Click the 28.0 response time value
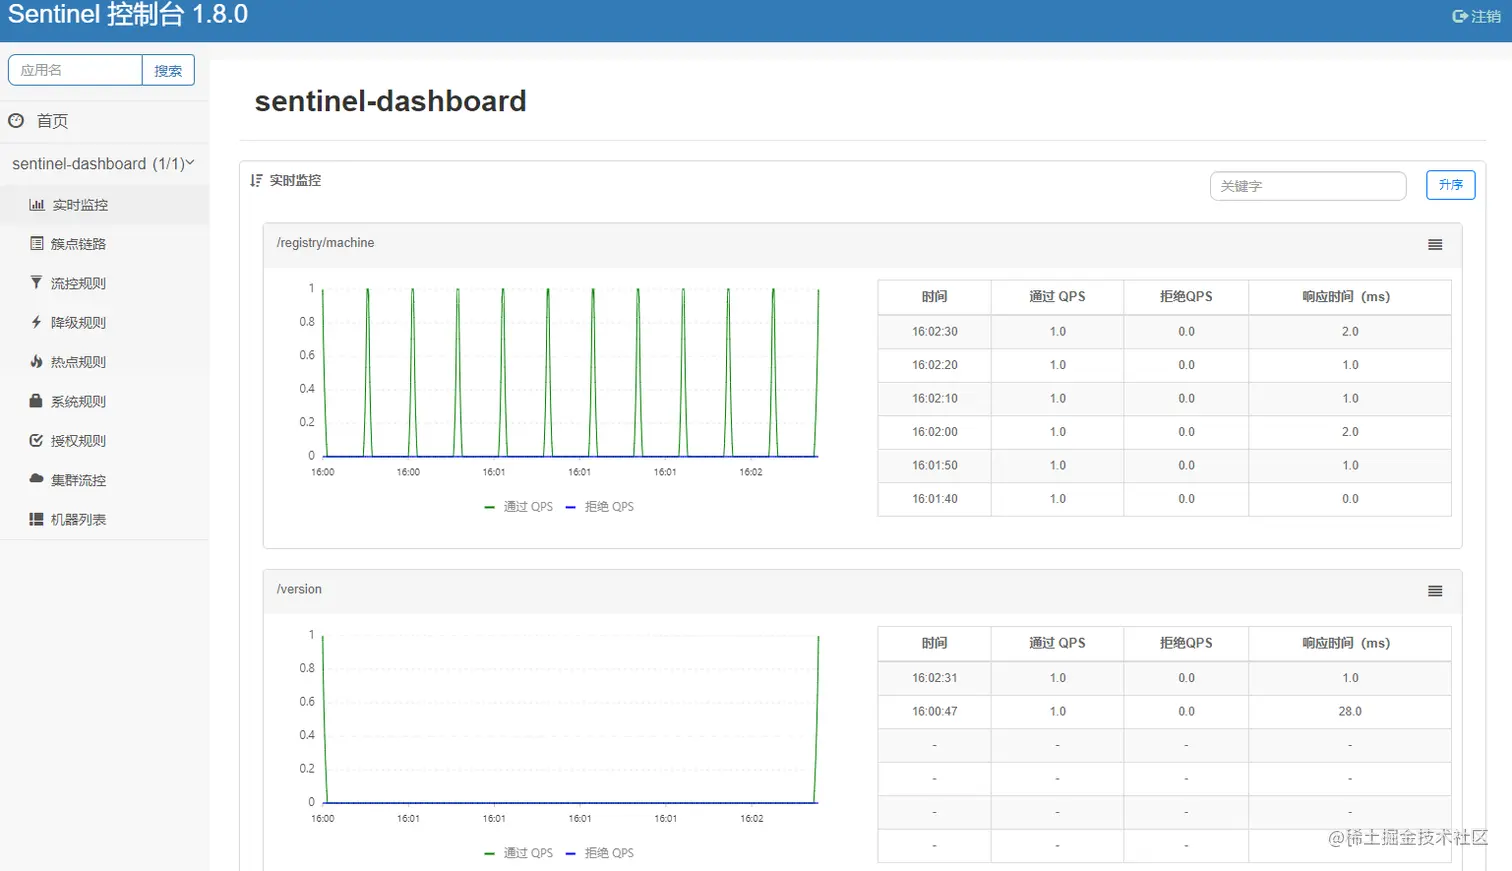Image resolution: width=1512 pixels, height=871 pixels. pos(1350,712)
